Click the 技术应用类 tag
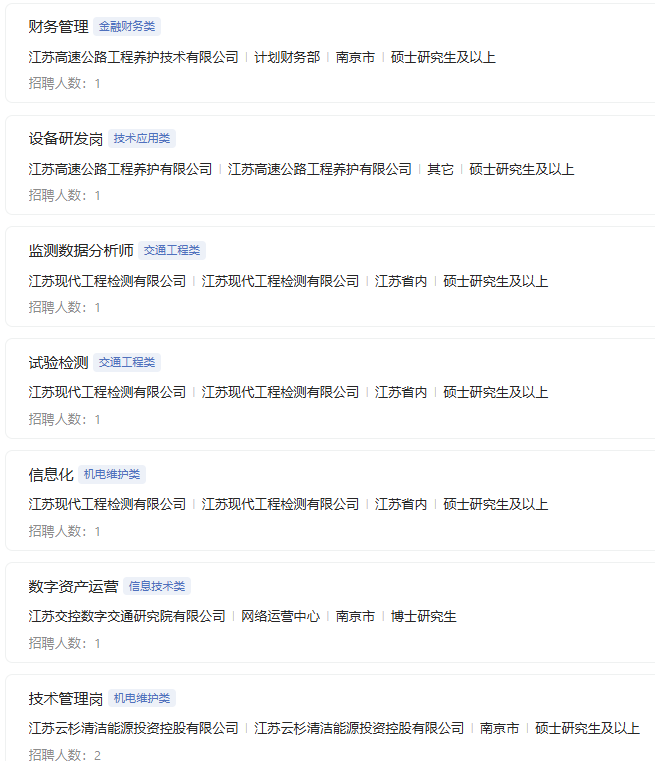655x761 pixels. (142, 138)
